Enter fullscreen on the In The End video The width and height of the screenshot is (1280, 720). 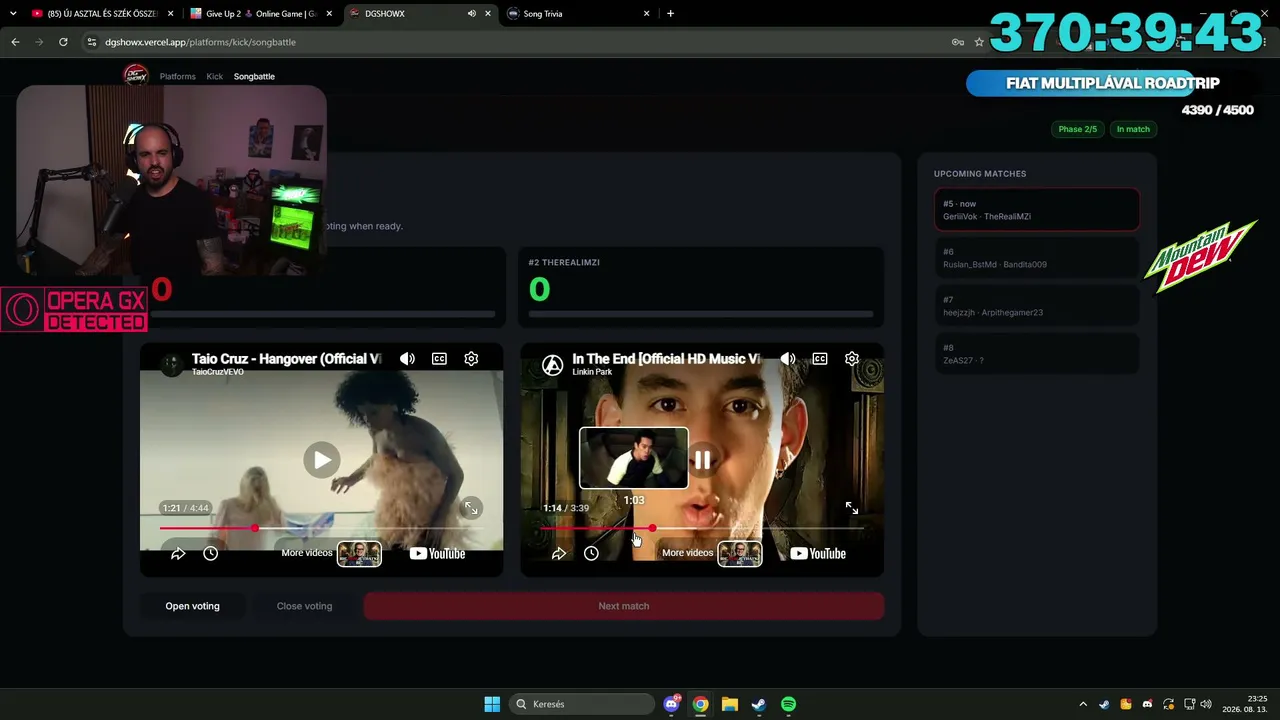[852, 508]
